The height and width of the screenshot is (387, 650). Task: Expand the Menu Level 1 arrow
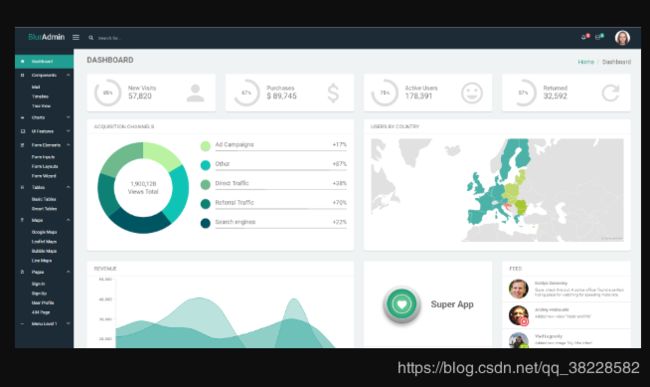tap(68, 324)
